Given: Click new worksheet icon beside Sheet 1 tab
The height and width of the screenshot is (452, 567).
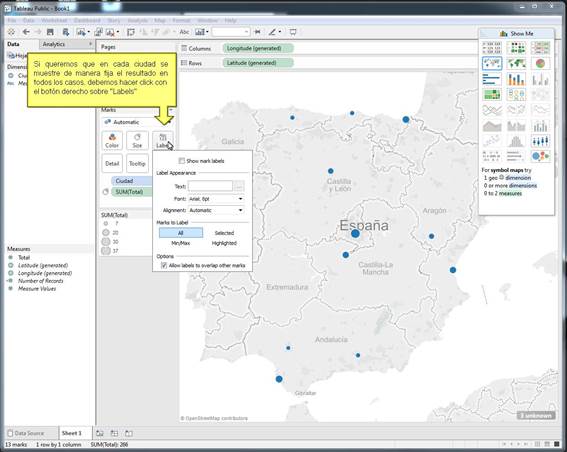Looking at the screenshot, I should [x=100, y=433].
